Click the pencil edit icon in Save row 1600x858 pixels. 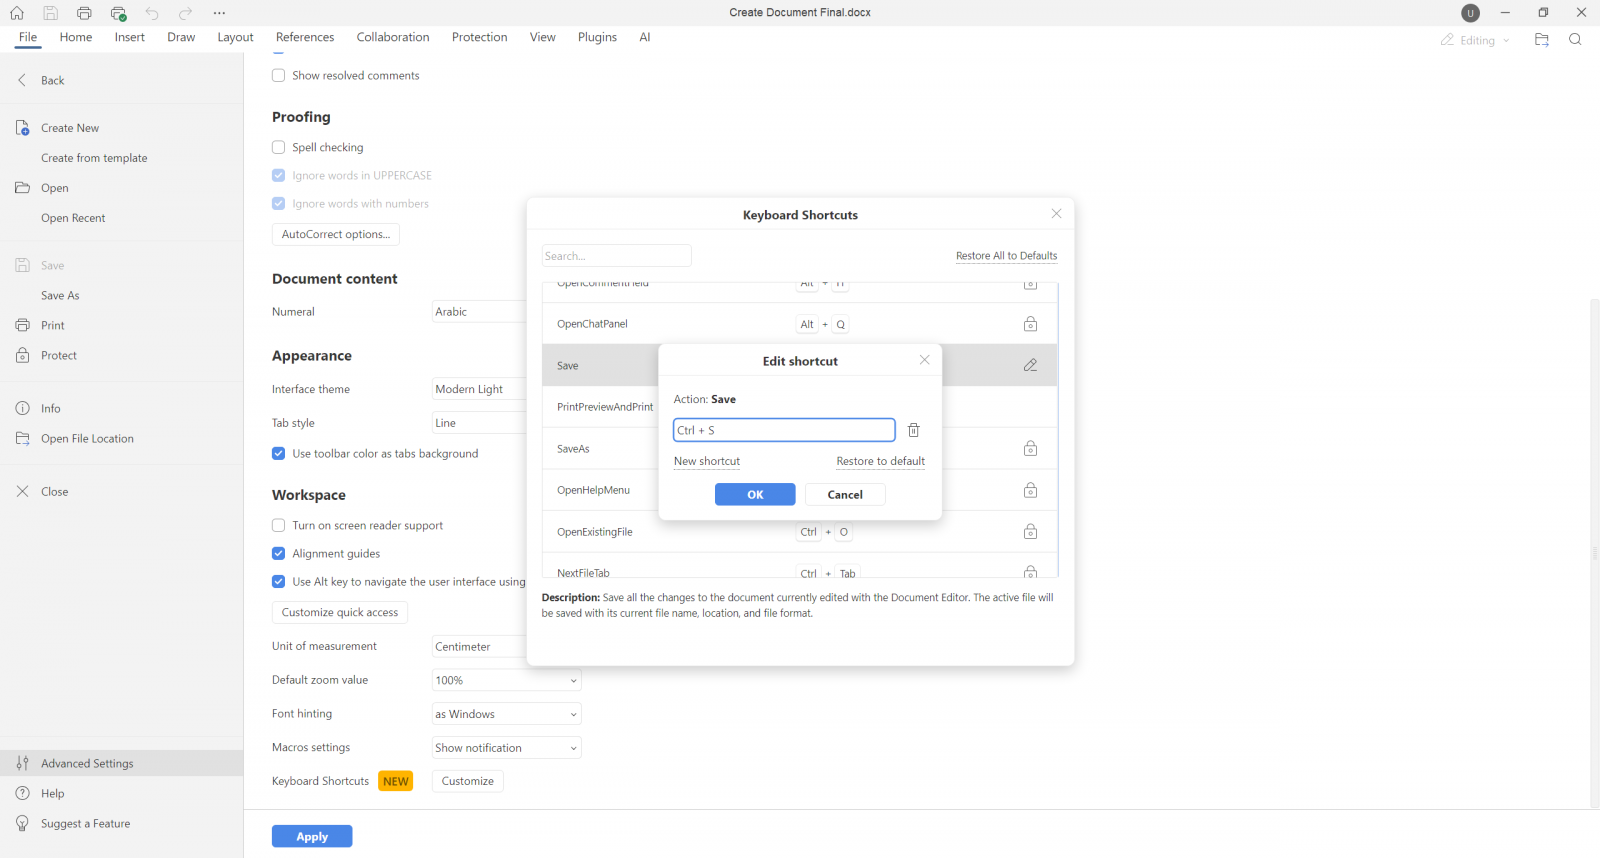(1030, 366)
